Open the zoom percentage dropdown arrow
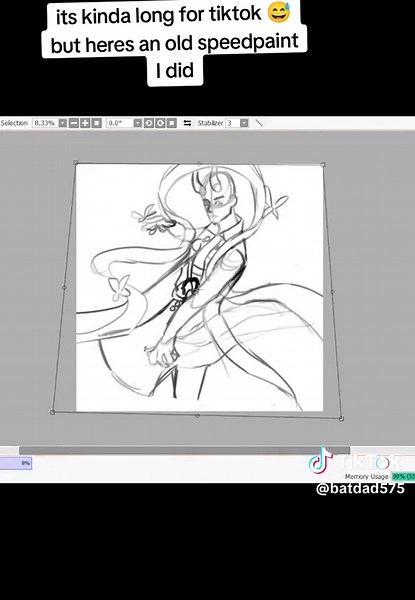Viewport: 415px width, 600px height. pyautogui.click(x=62, y=123)
